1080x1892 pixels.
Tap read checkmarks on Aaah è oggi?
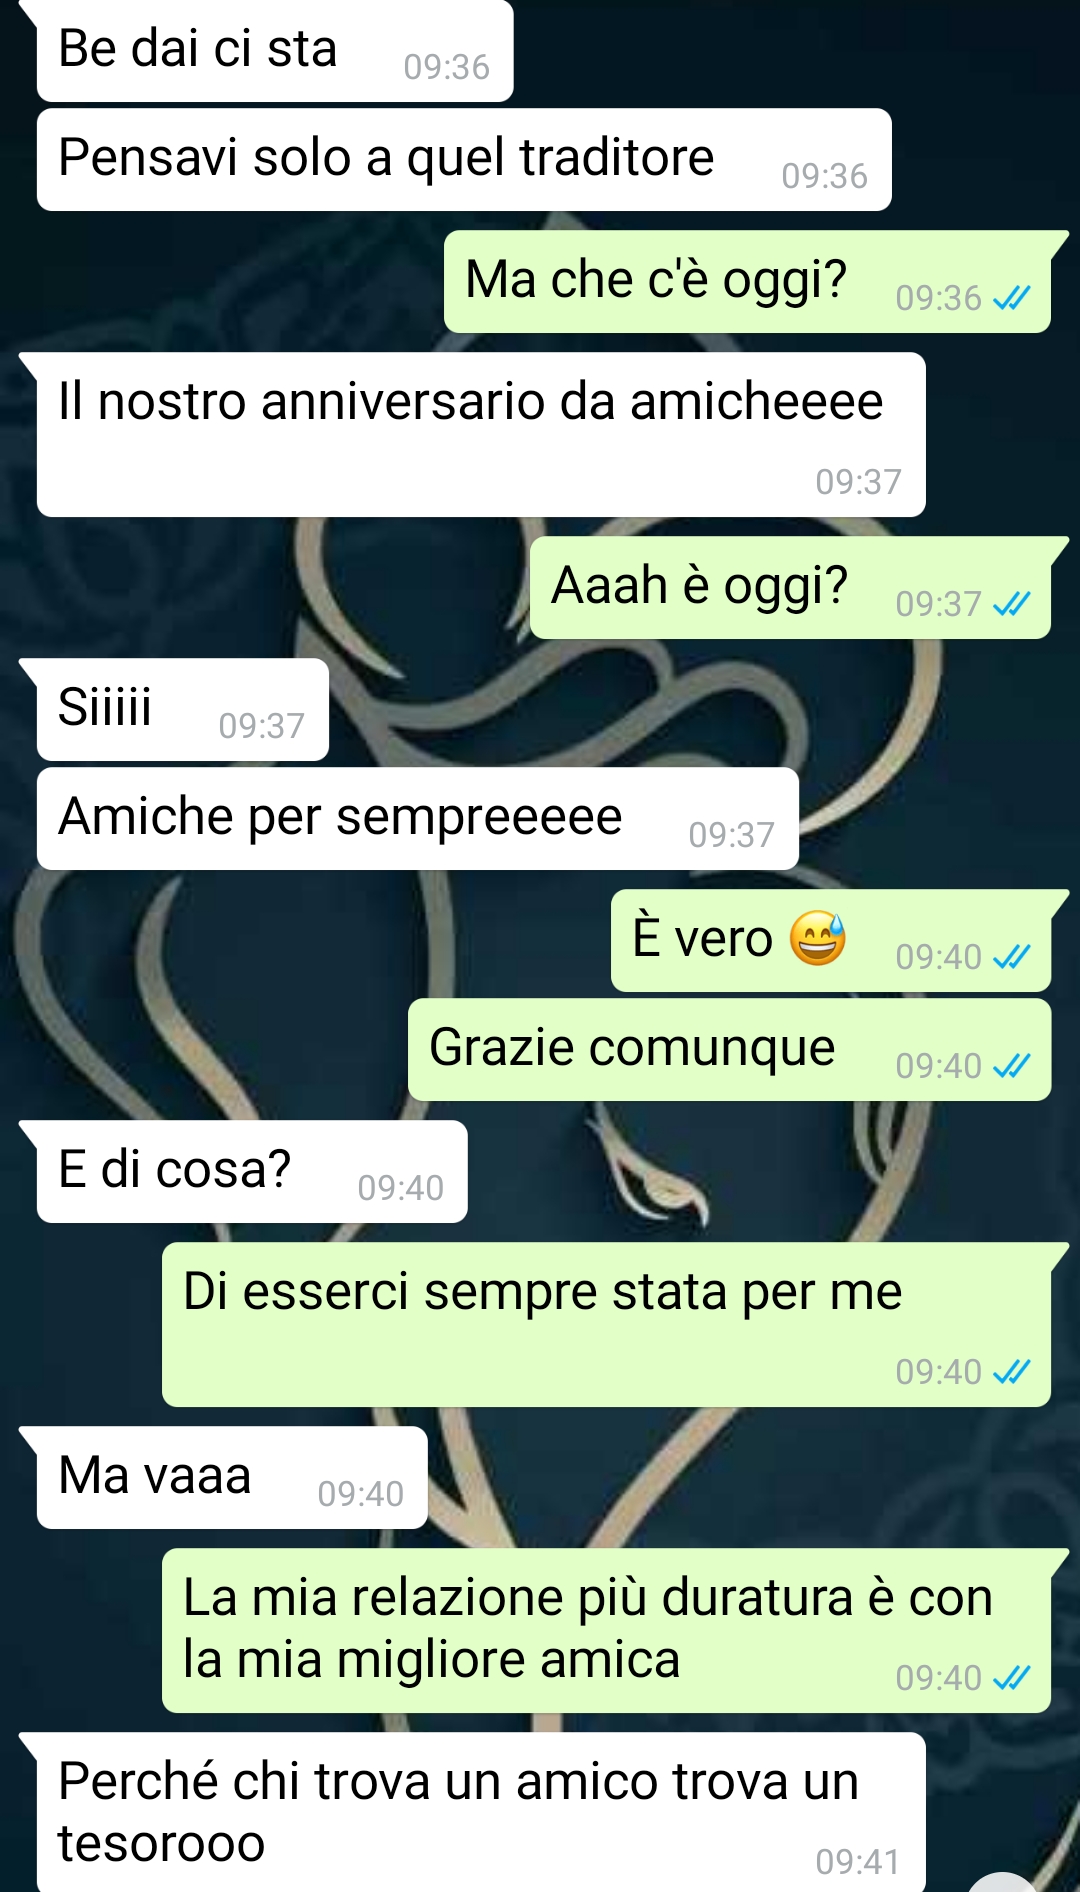coord(1011,604)
